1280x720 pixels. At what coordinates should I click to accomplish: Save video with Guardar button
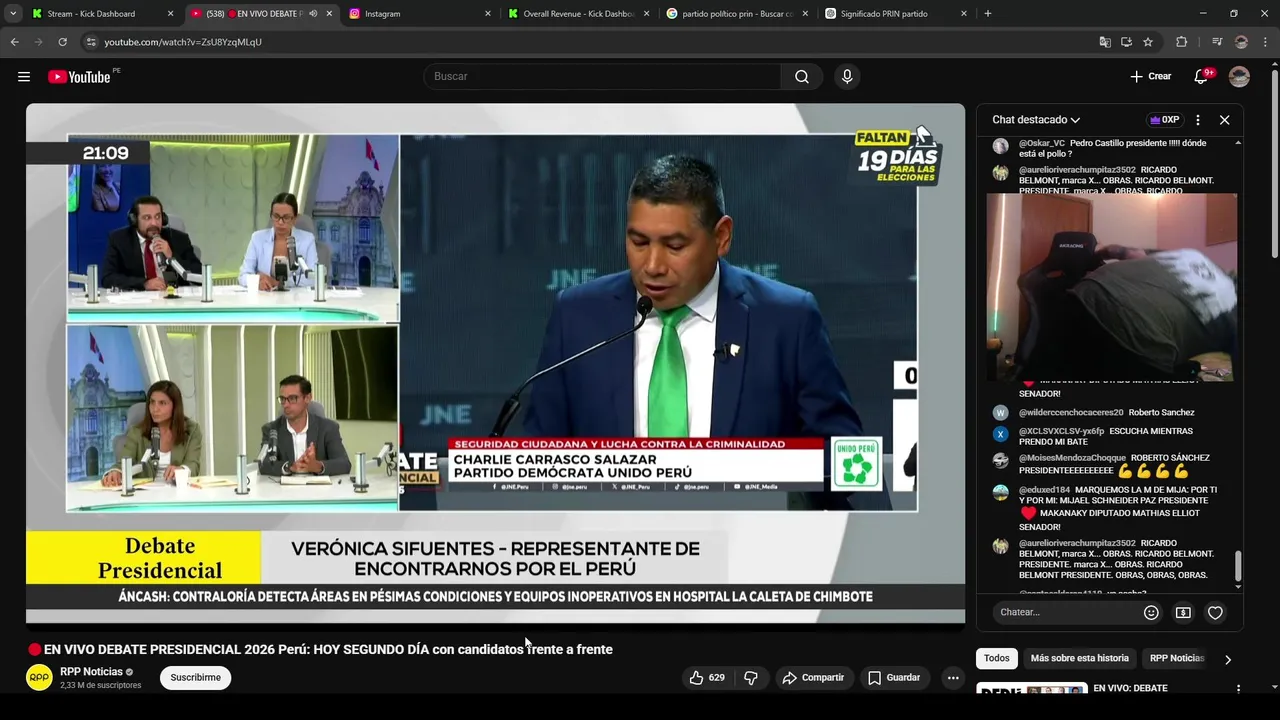(x=894, y=678)
